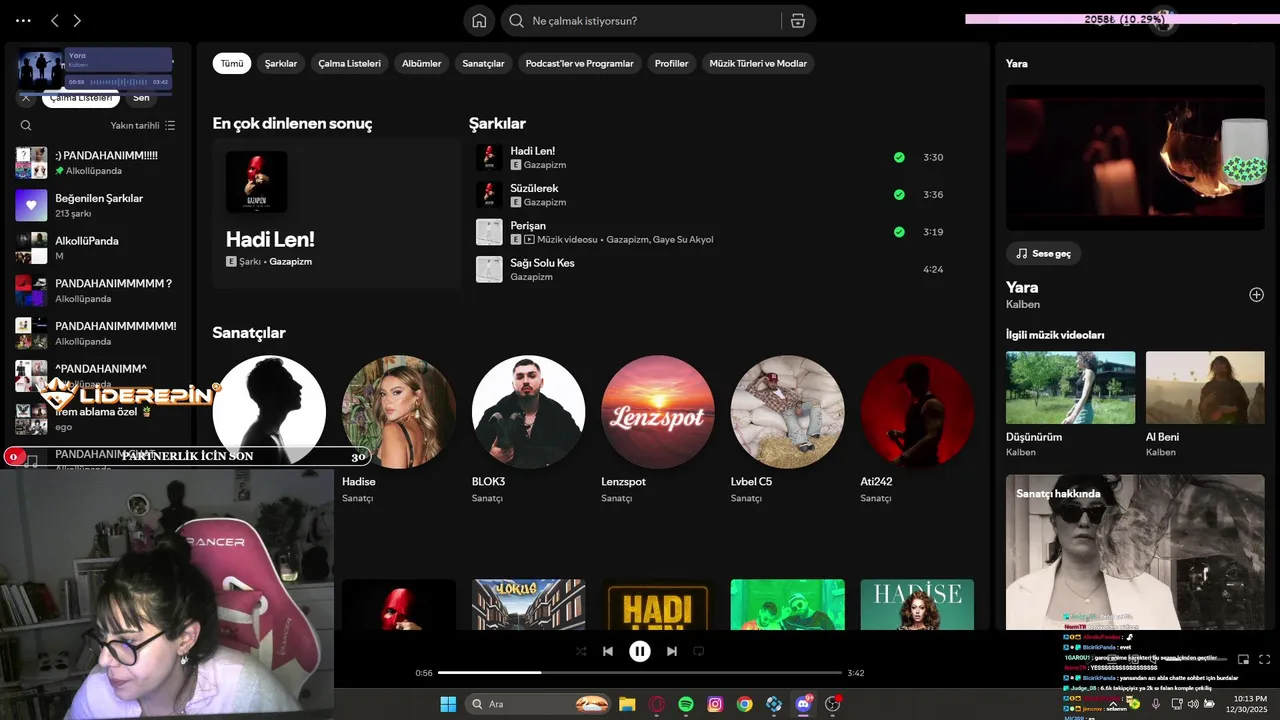Open the Ati242 artist circle

point(917,412)
